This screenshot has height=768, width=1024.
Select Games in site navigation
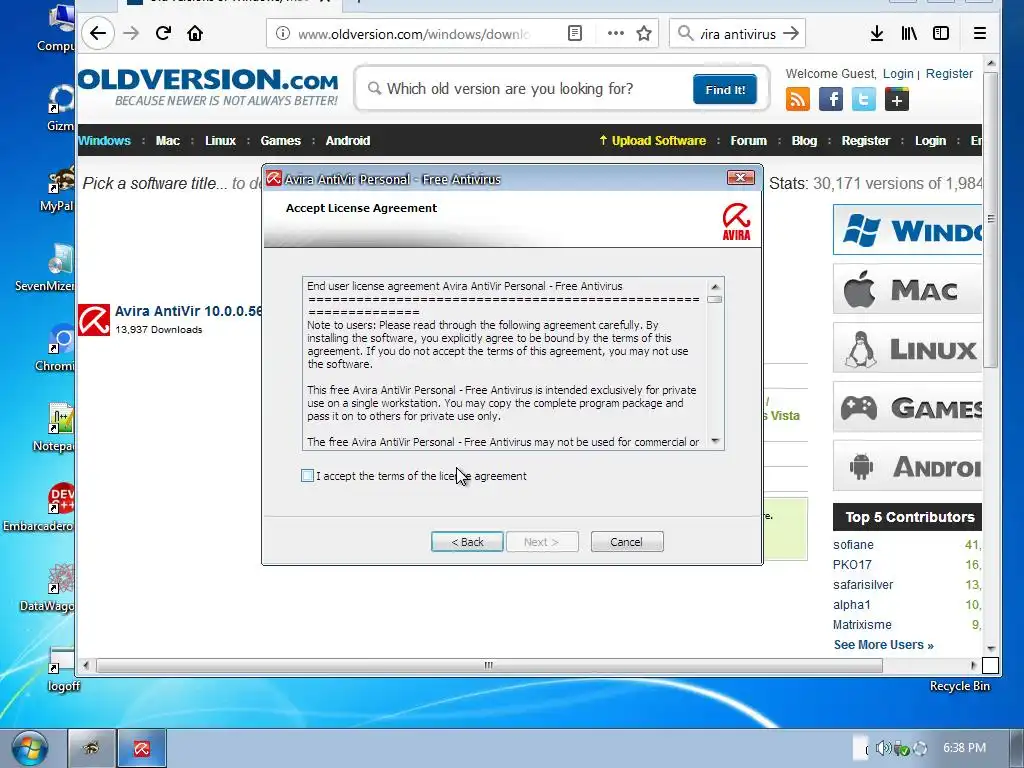coord(281,140)
